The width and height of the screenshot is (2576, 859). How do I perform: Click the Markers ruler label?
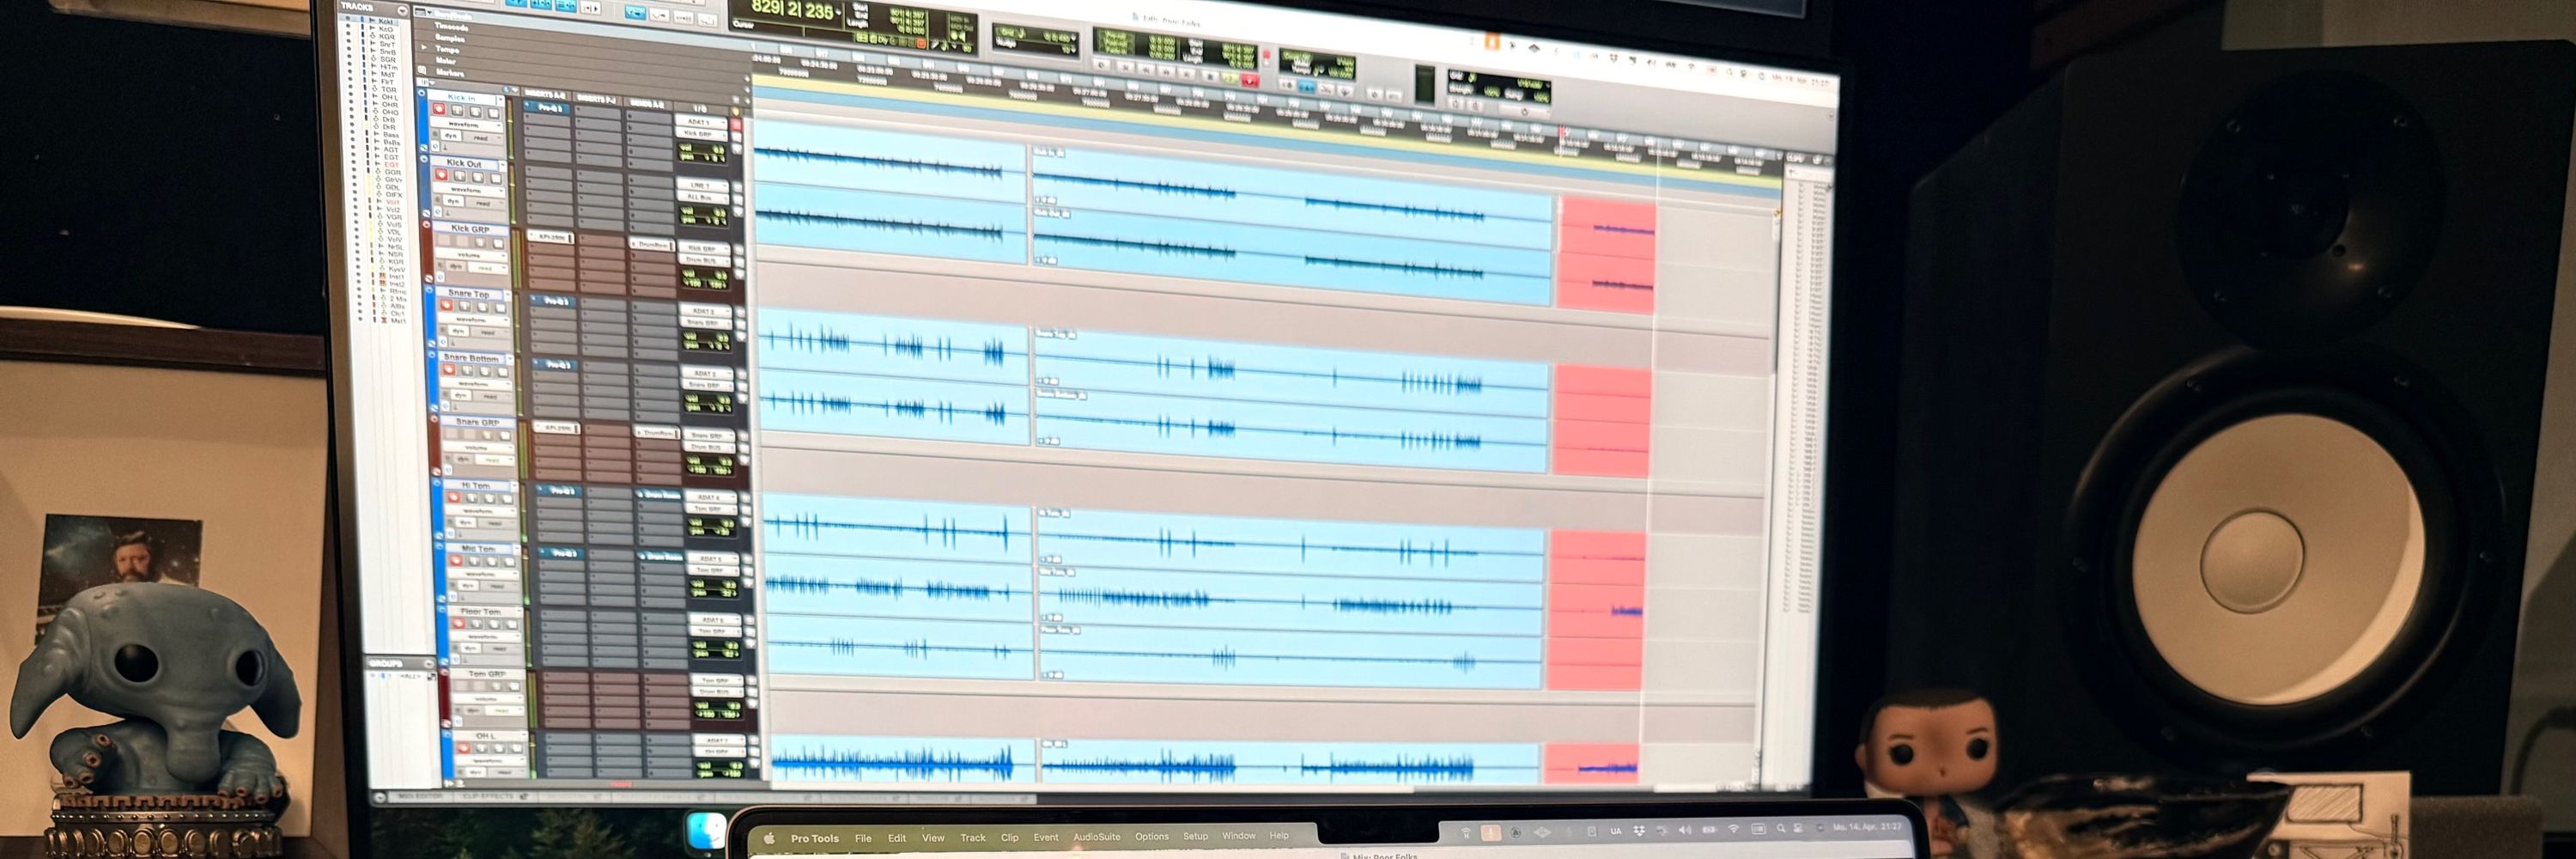tap(449, 73)
